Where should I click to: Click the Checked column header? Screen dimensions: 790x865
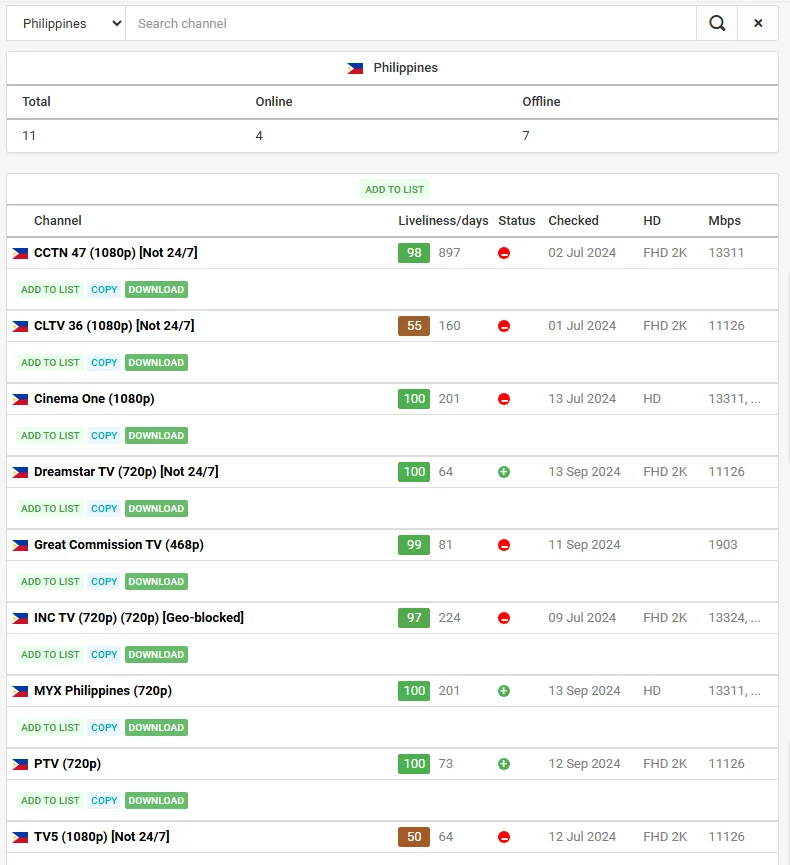(573, 221)
